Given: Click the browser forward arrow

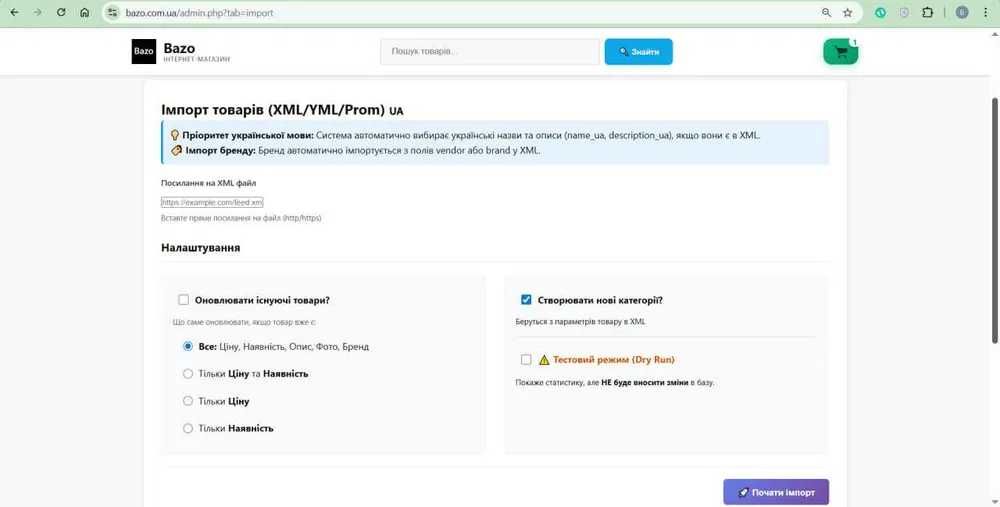Looking at the screenshot, I should [x=38, y=12].
